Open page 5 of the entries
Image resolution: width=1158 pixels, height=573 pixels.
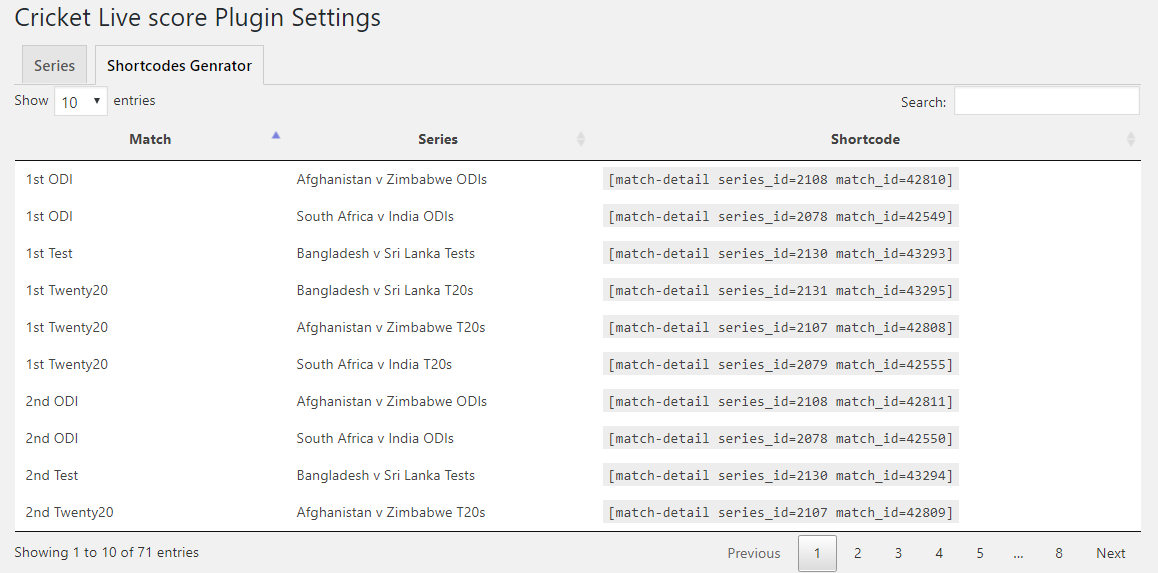pos(980,553)
